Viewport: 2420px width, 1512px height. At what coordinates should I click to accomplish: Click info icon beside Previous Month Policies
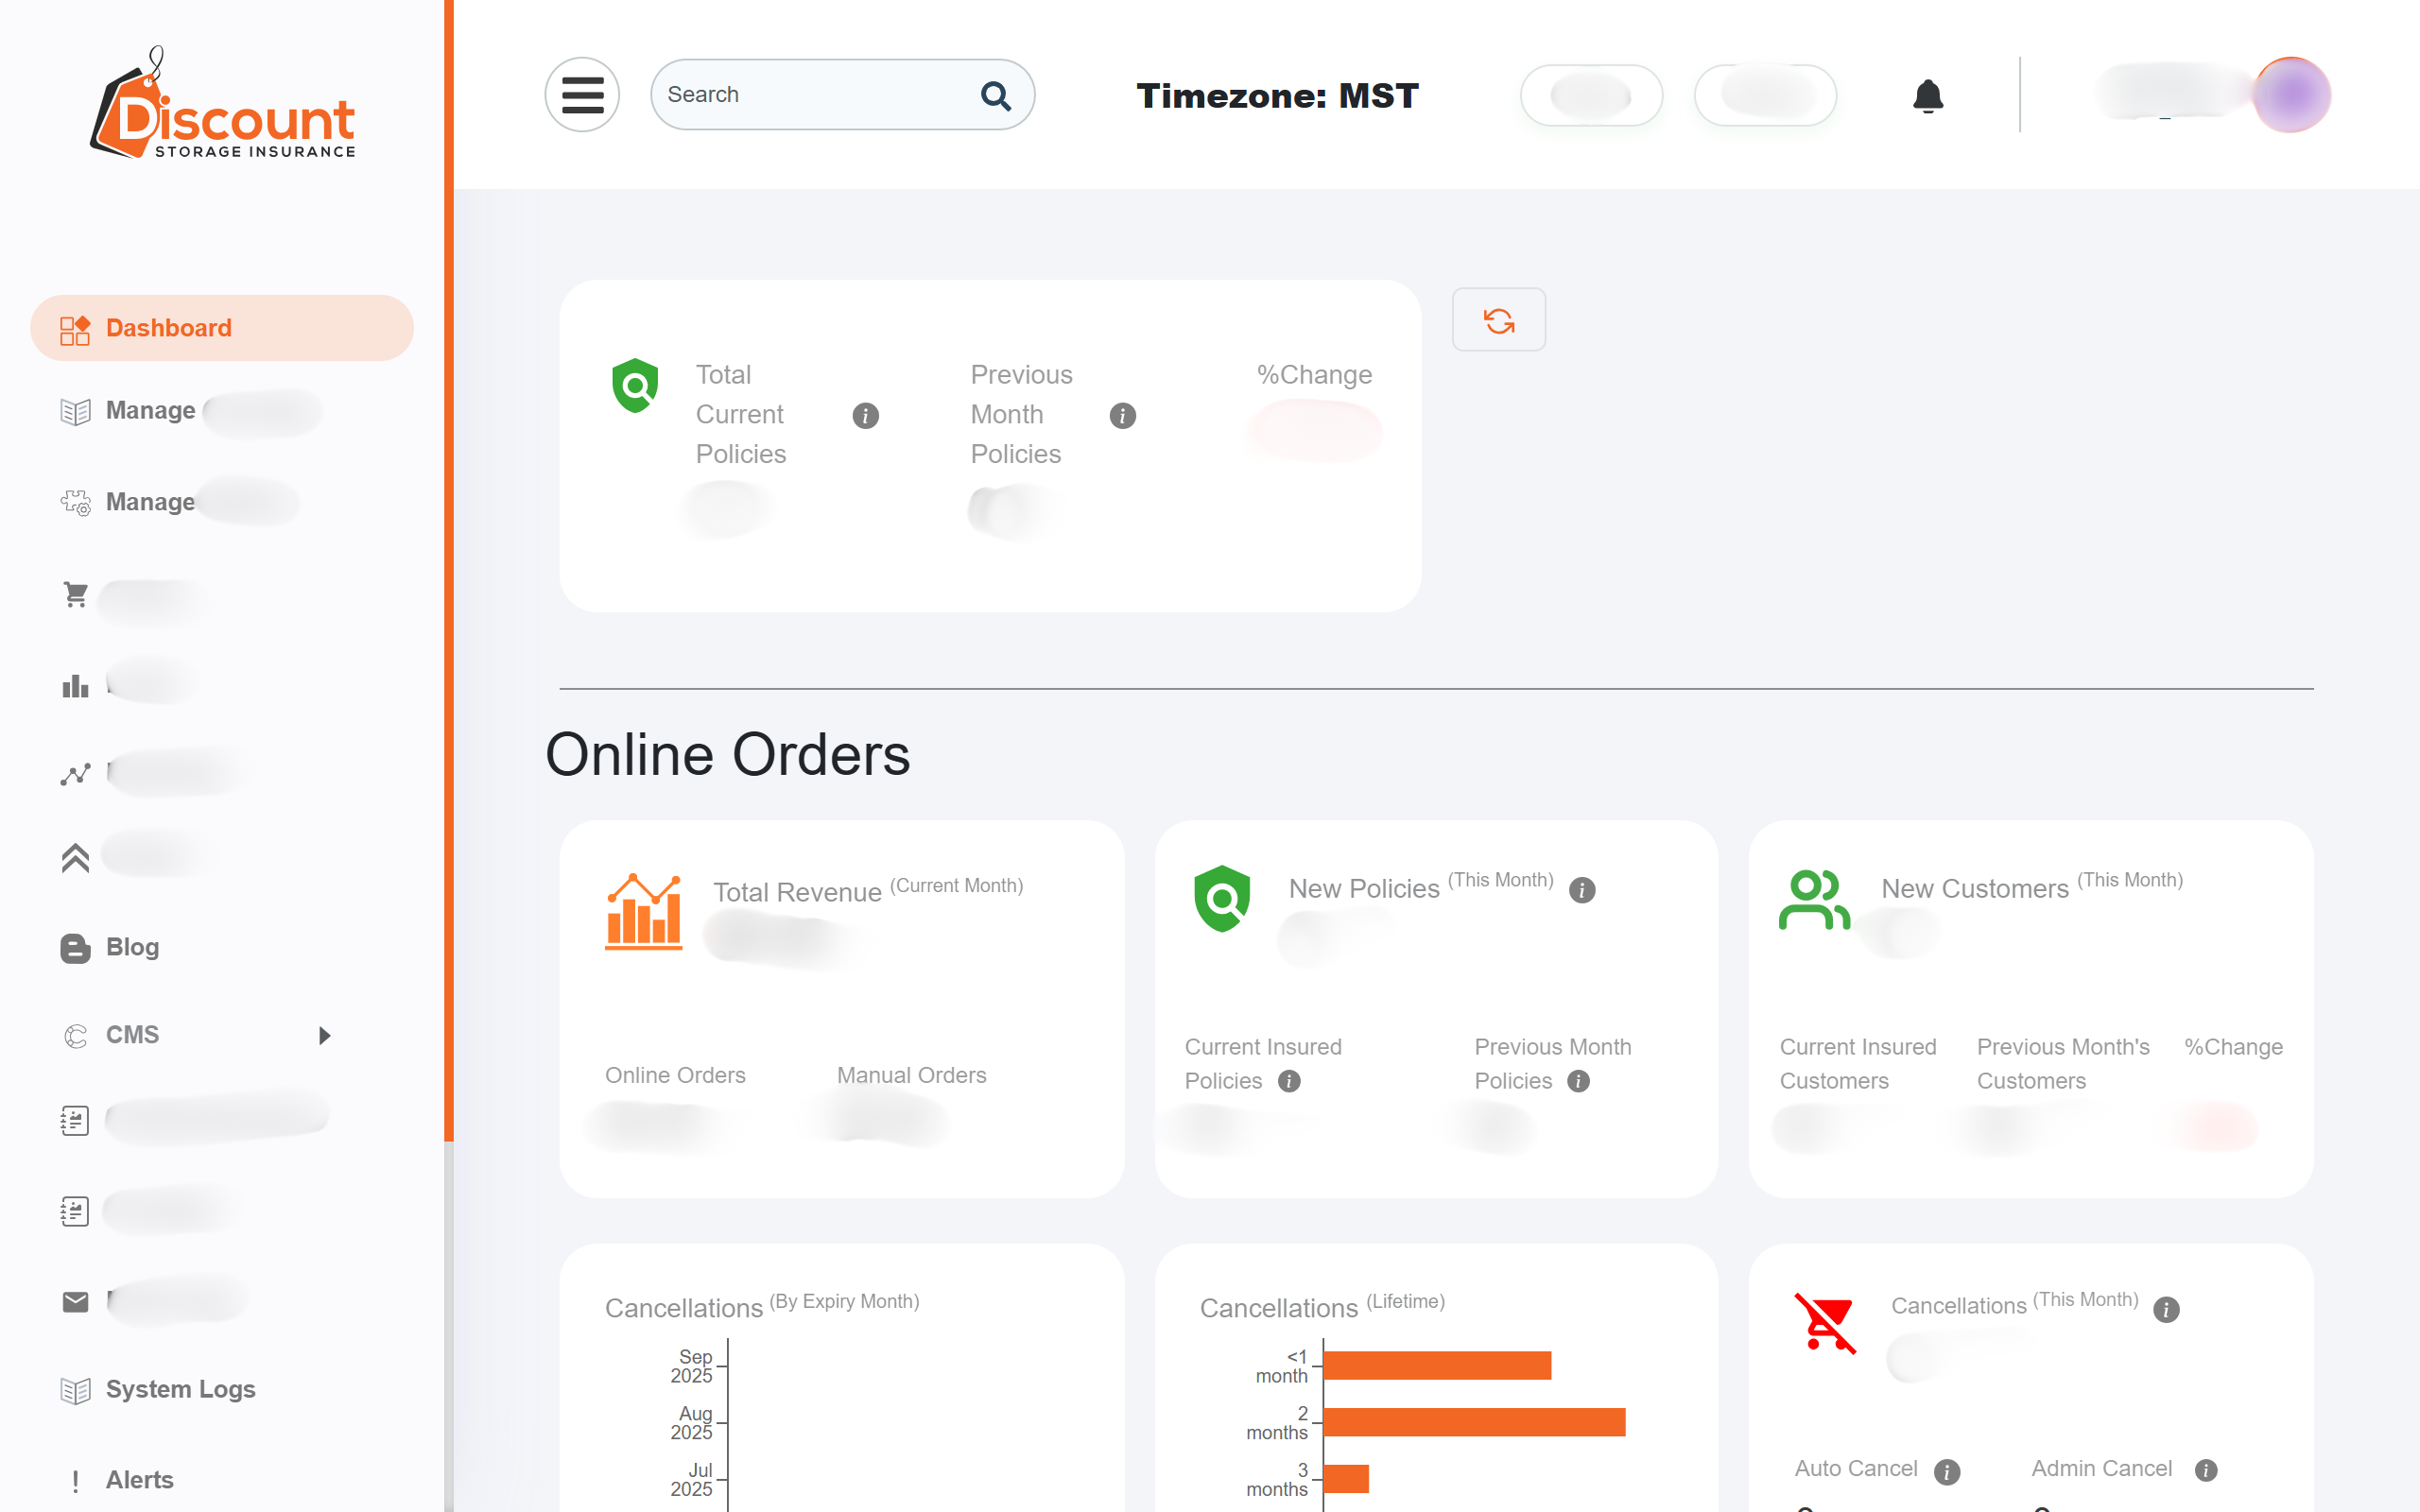click(x=1122, y=415)
